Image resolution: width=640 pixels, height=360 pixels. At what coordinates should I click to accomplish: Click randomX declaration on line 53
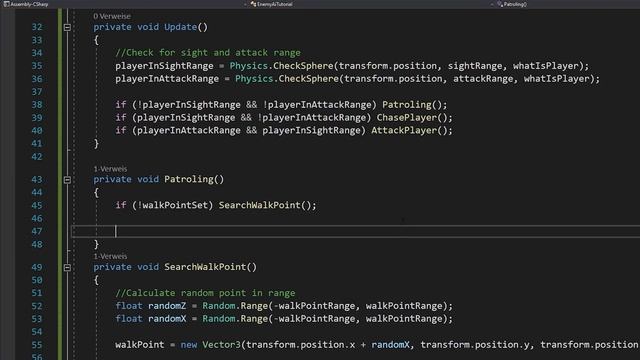click(167, 318)
